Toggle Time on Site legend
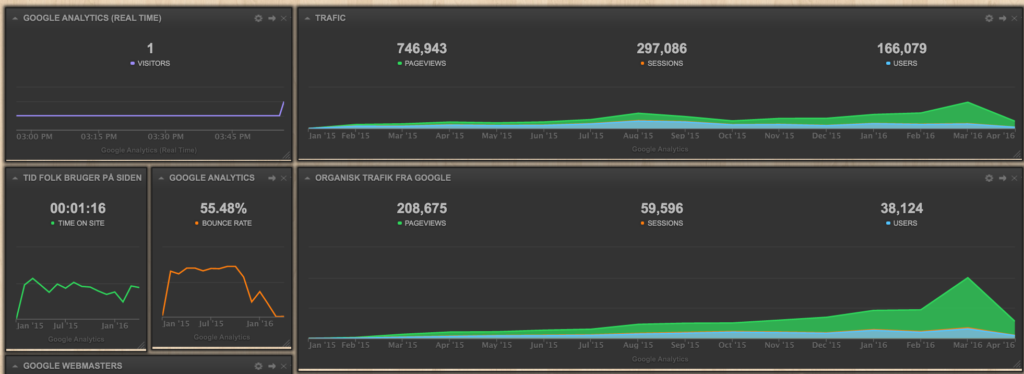 [x=77, y=223]
